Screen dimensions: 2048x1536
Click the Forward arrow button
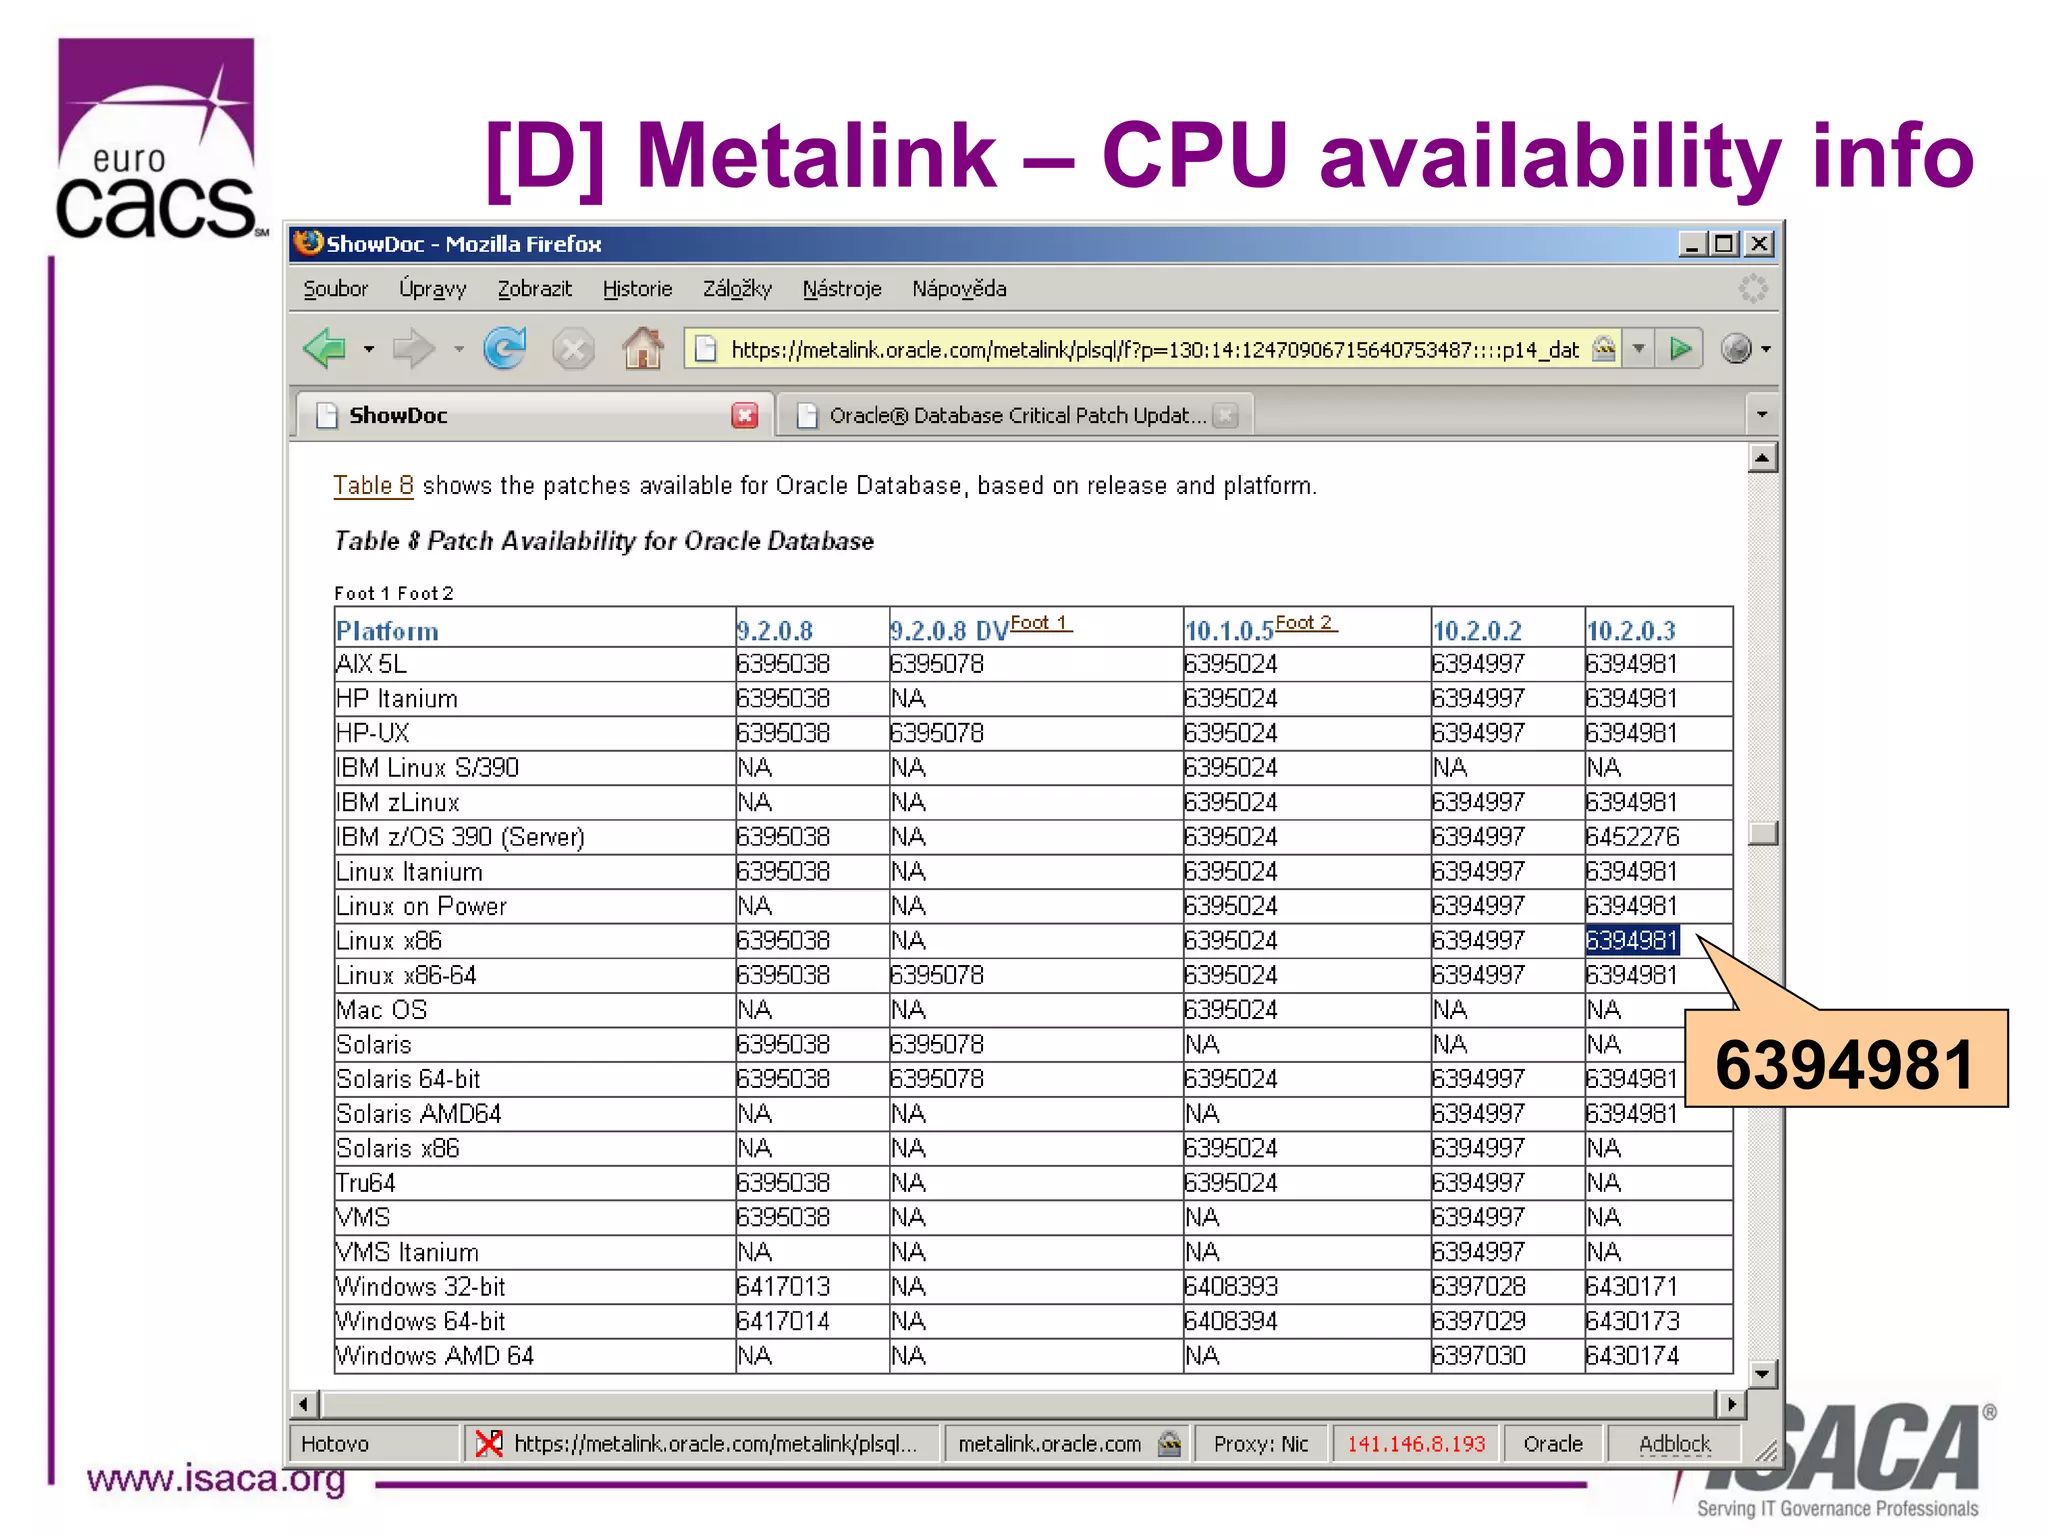coord(413,349)
